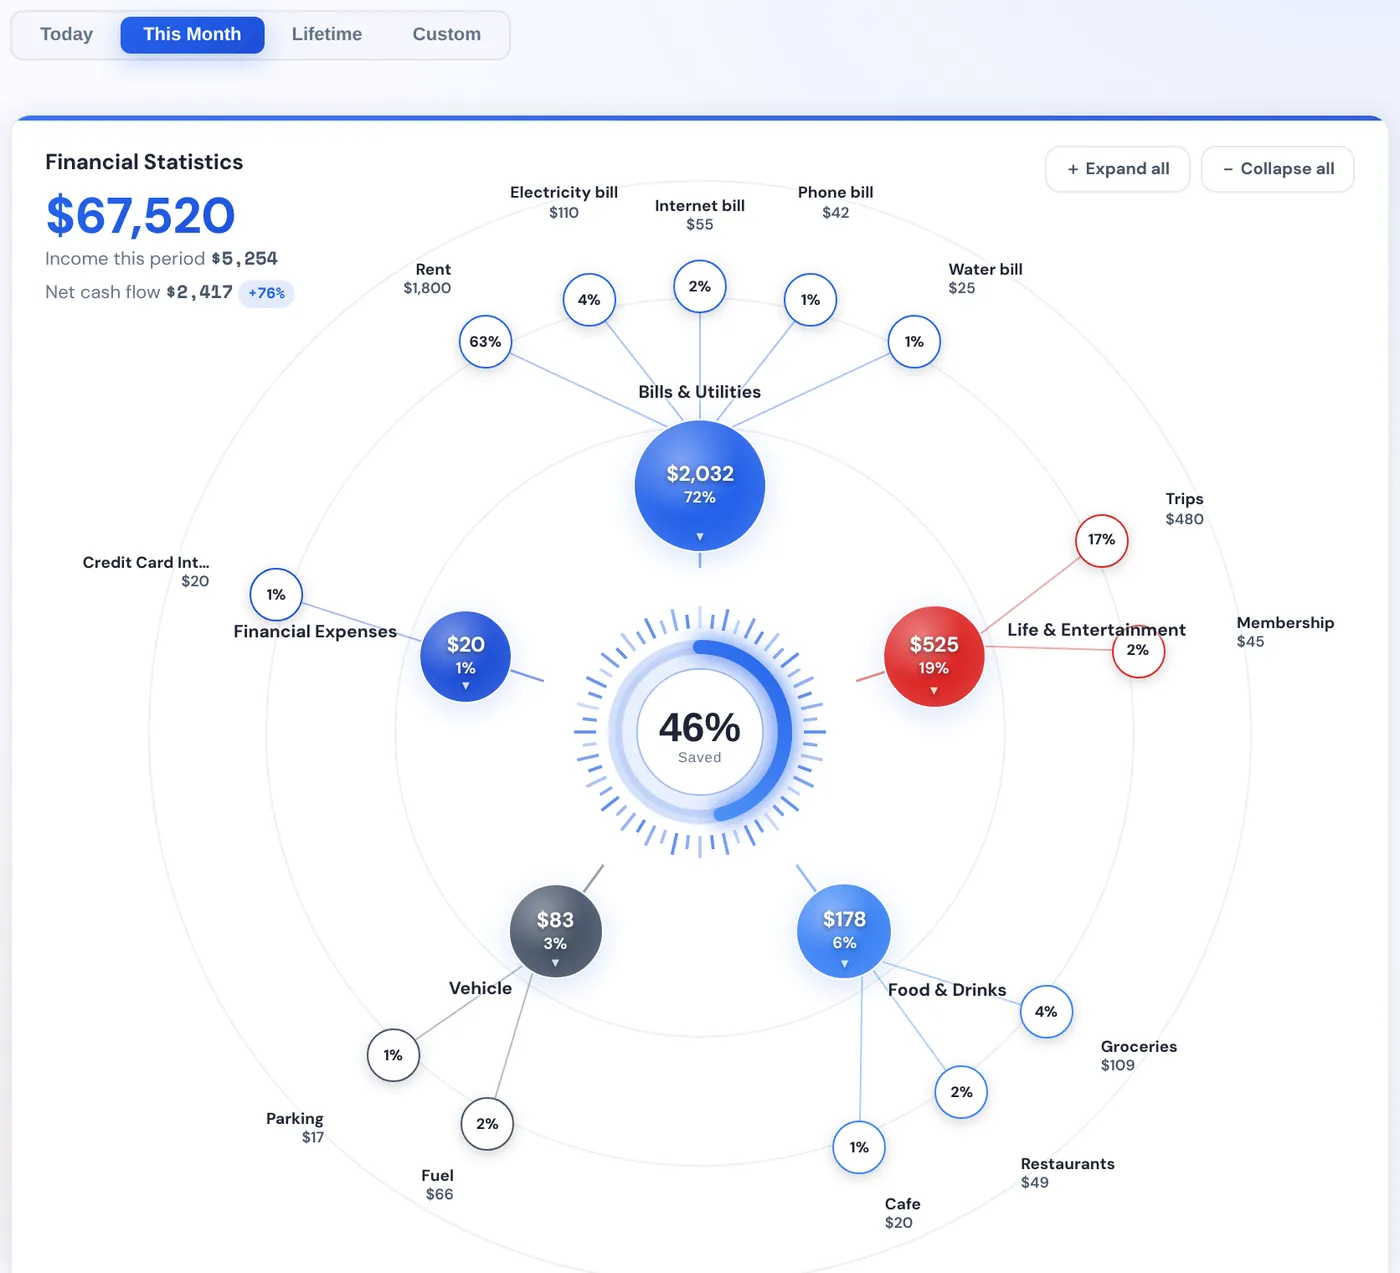Select the Membership 2% bubble
The width and height of the screenshot is (1400, 1273).
(1138, 650)
